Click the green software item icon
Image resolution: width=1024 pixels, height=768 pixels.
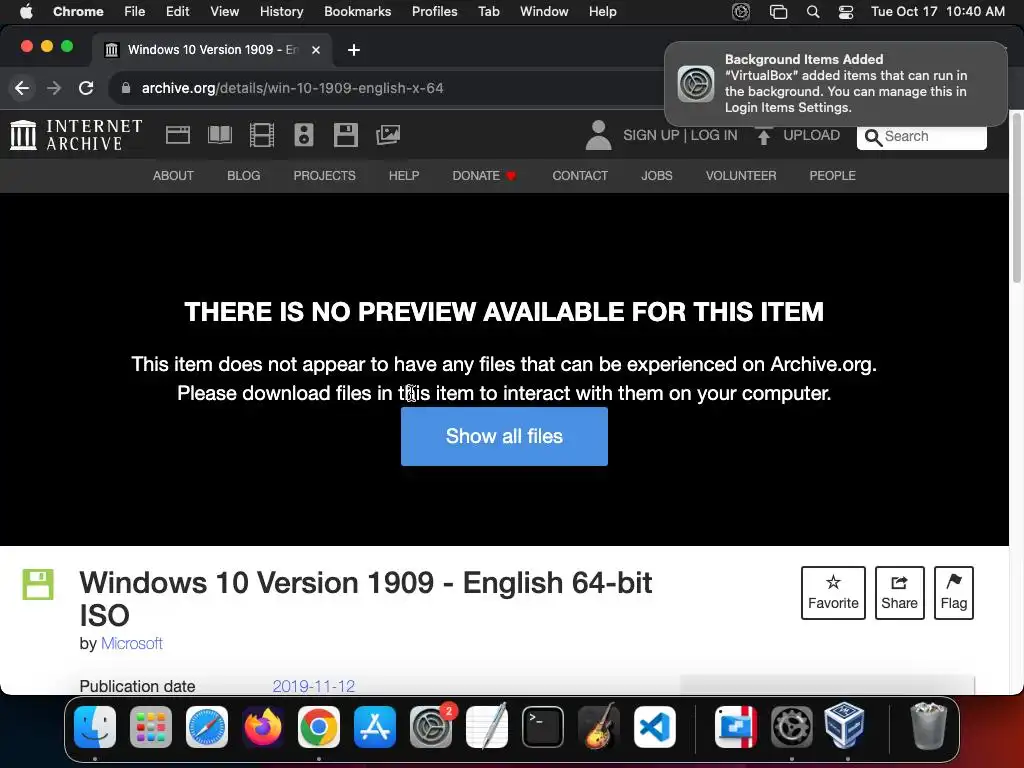coord(38,584)
